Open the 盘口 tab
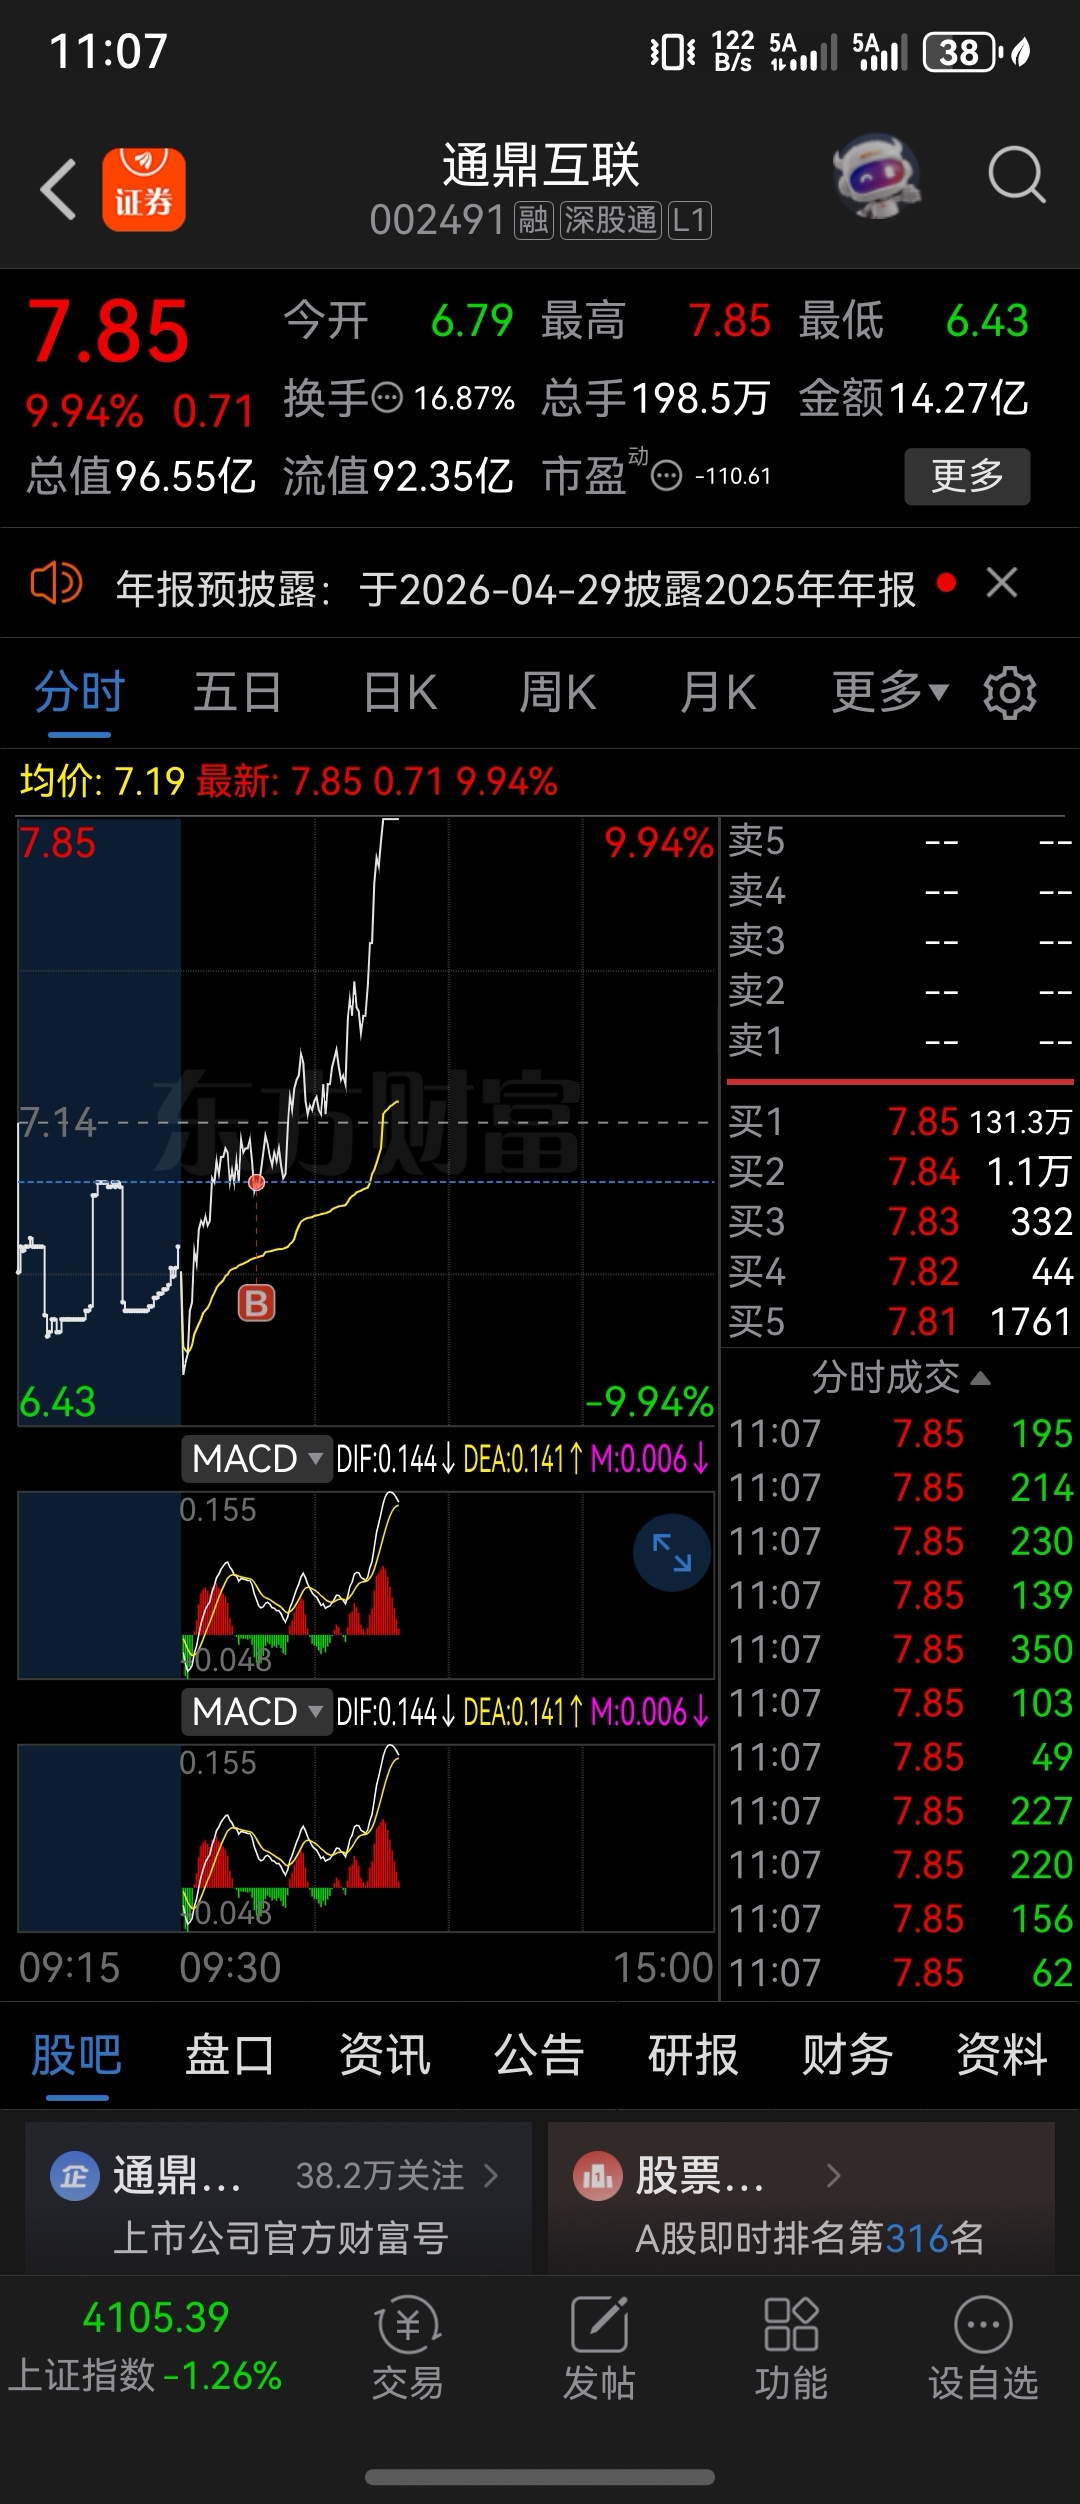The width and height of the screenshot is (1080, 2504). click(230, 2056)
